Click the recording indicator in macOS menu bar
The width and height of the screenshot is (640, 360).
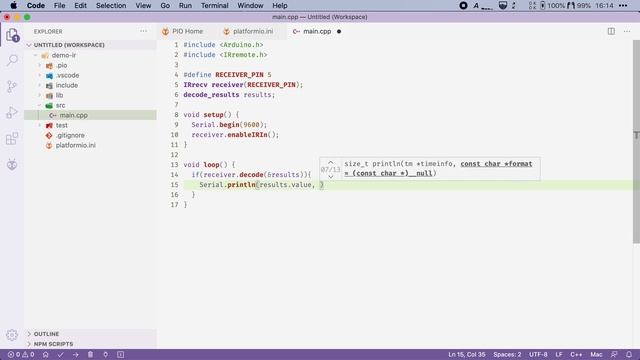click(x=463, y=6)
